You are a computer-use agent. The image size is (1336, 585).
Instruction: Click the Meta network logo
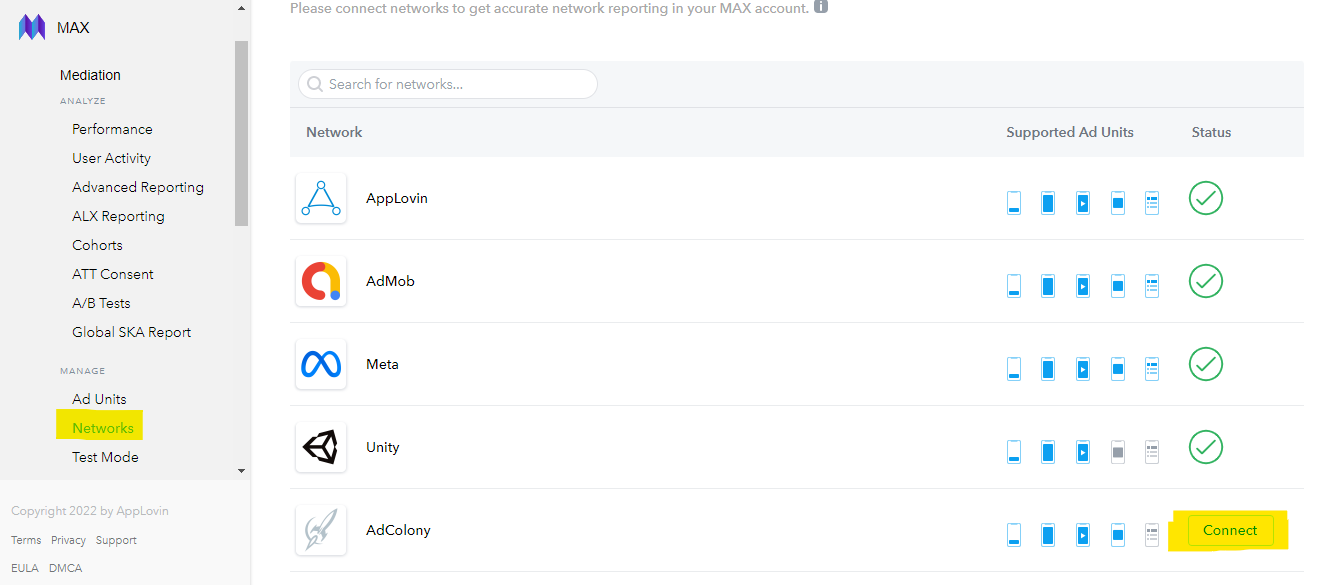[x=321, y=364]
